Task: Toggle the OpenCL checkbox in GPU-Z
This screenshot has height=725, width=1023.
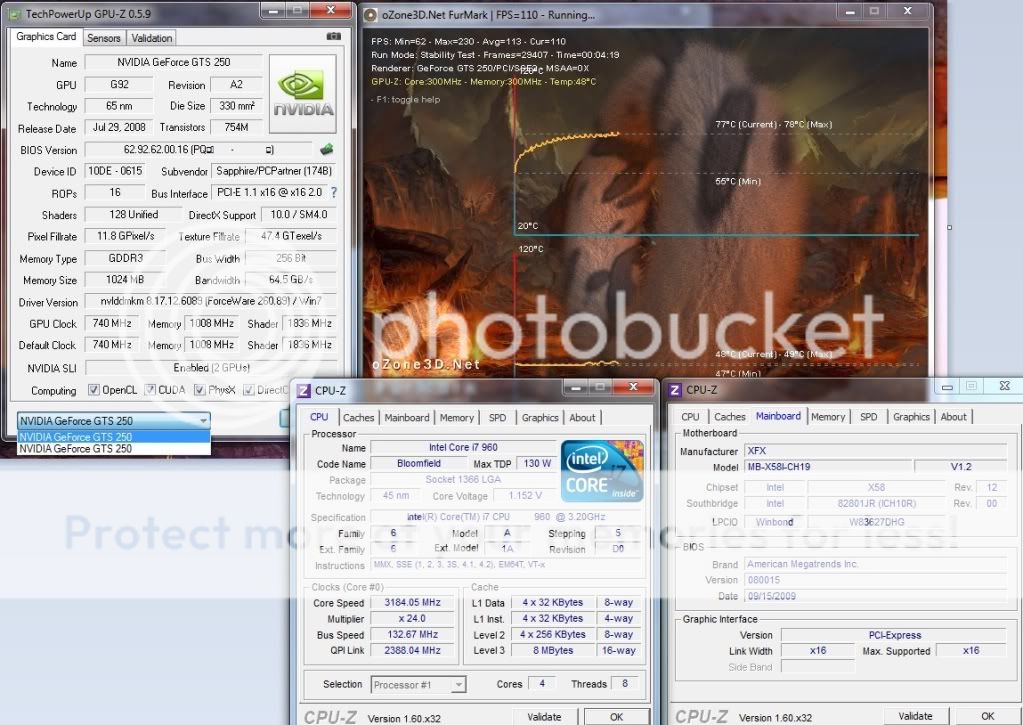Action: (94, 390)
